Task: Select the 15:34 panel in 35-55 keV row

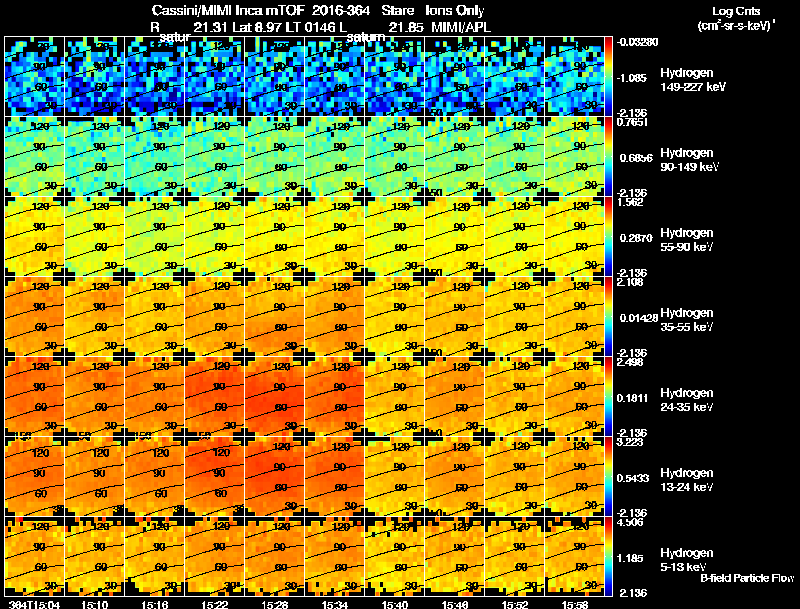Action: 335,317
